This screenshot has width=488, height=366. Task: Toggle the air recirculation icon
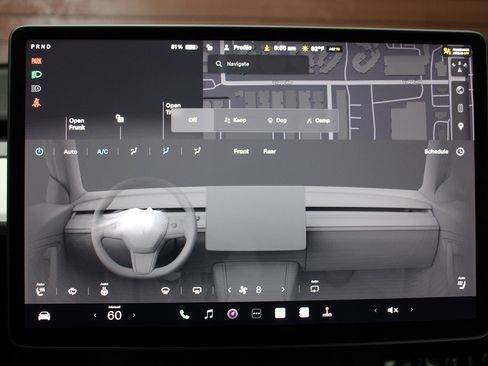coord(314,288)
